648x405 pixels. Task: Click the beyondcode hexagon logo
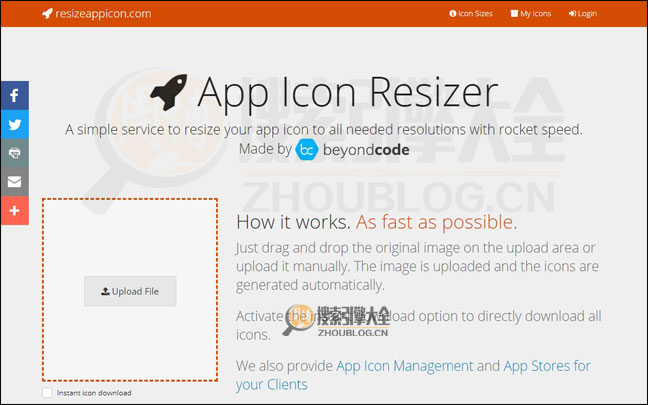point(307,150)
